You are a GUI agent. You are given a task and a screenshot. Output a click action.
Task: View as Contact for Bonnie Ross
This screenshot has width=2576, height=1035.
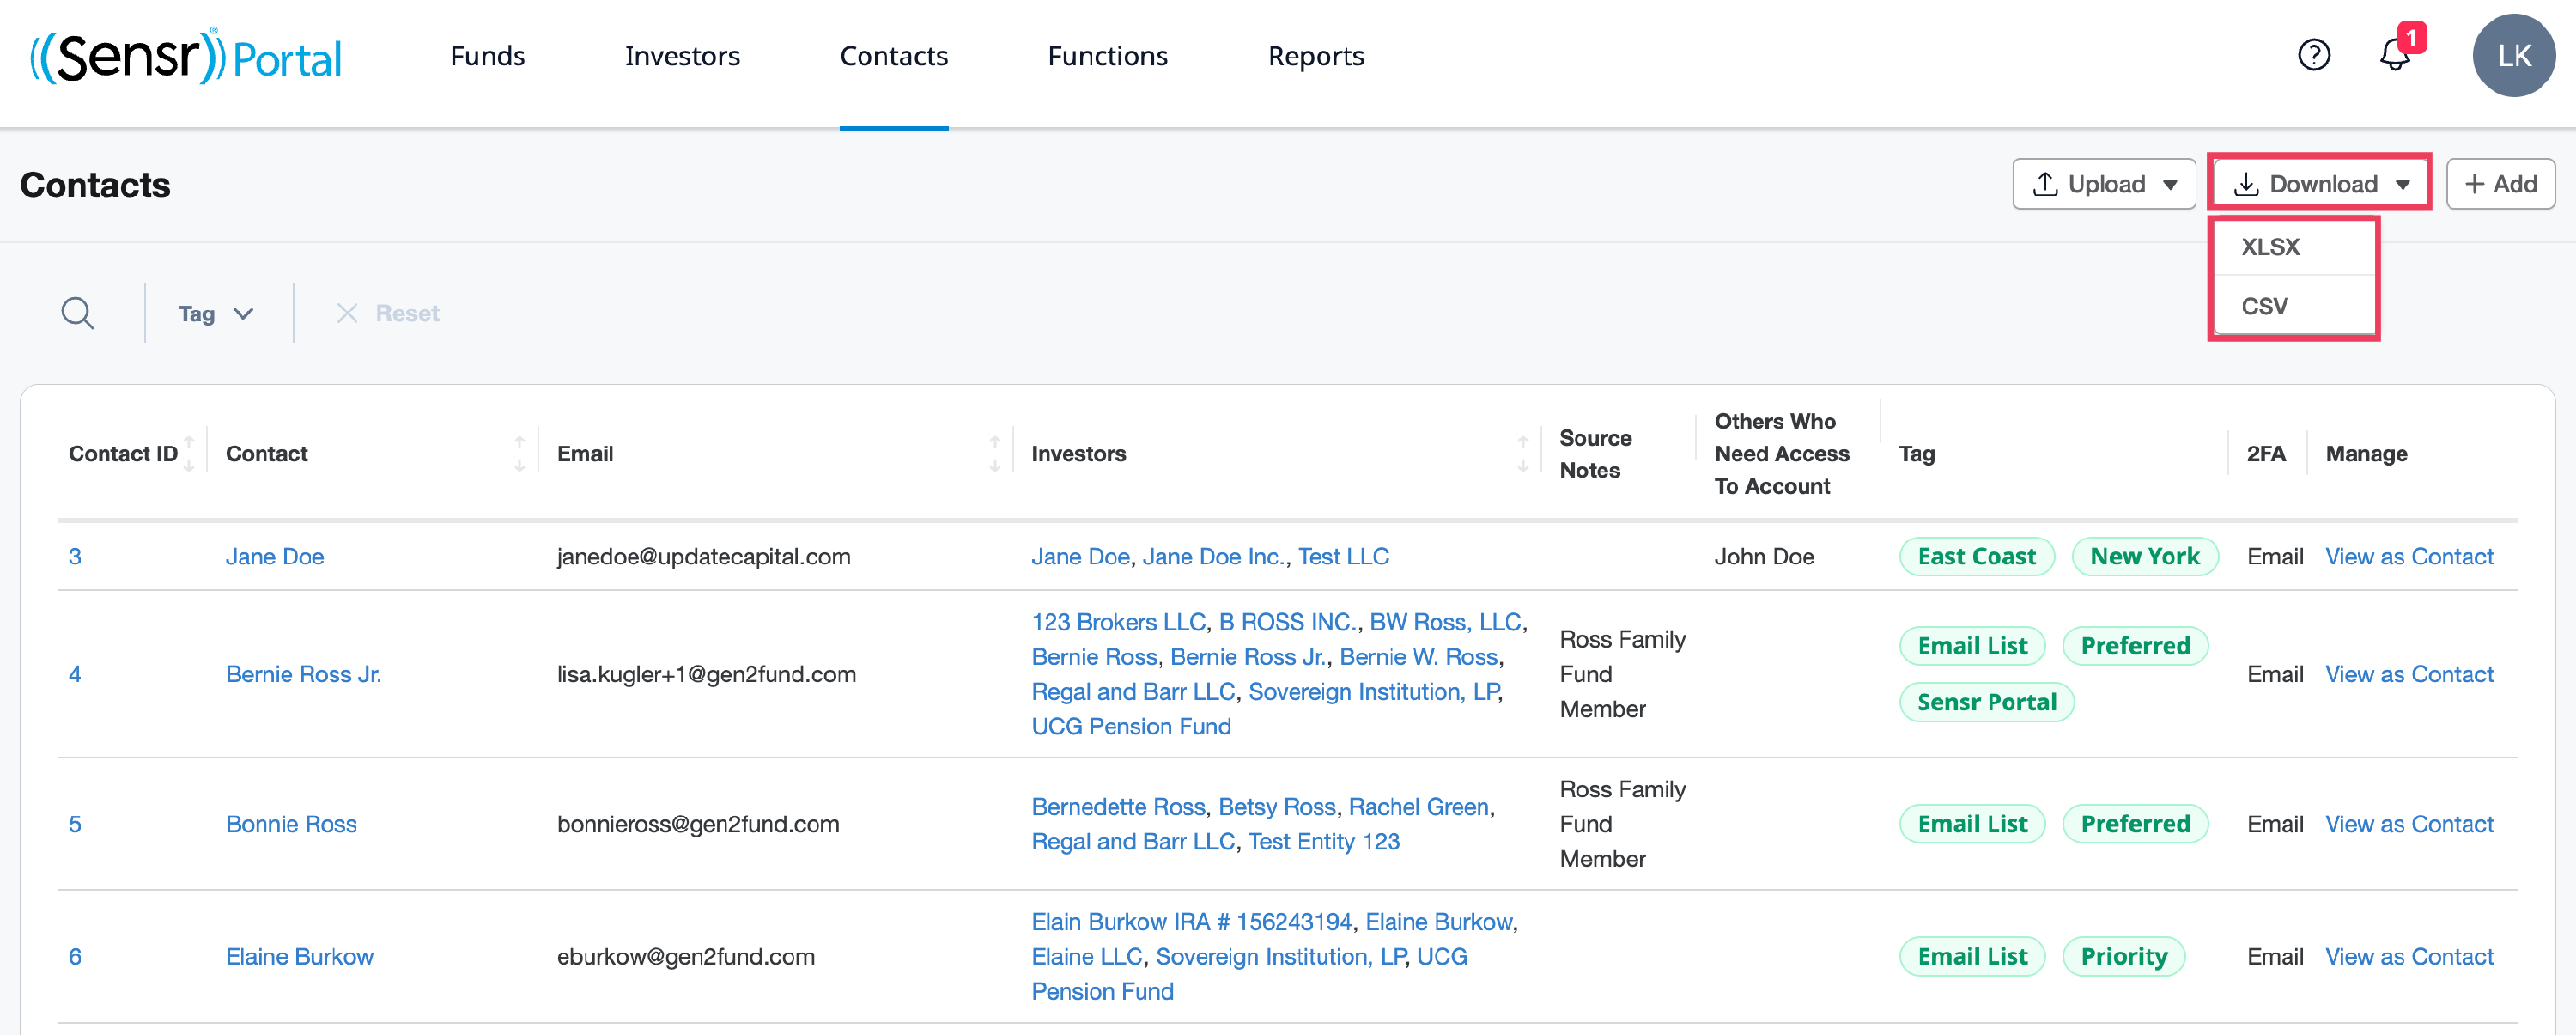pos(2409,824)
